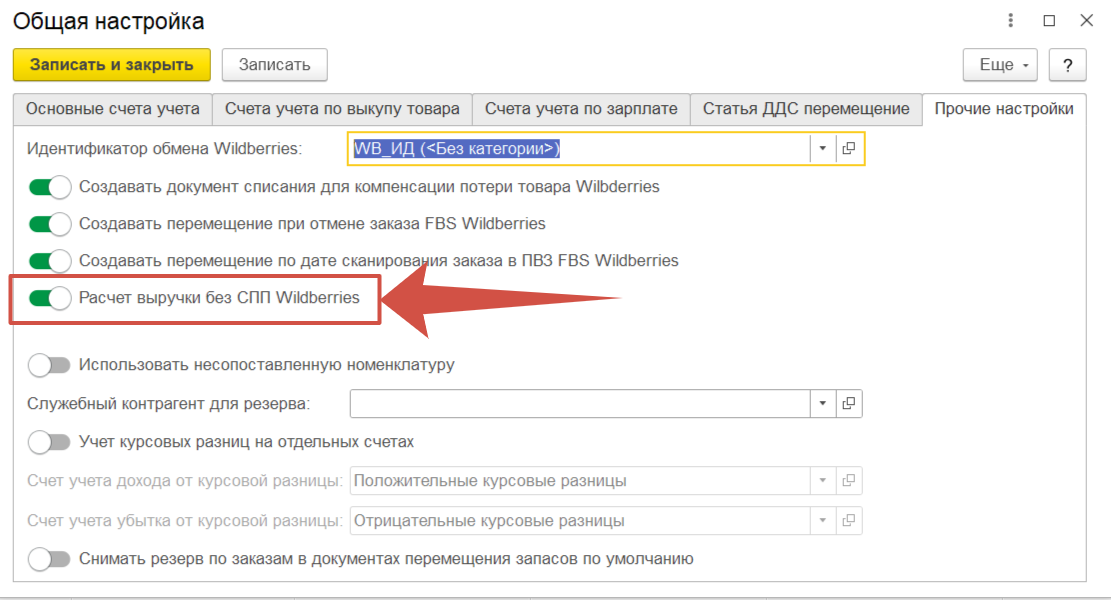Switch to Счета учета по зарплате tab

(581, 109)
